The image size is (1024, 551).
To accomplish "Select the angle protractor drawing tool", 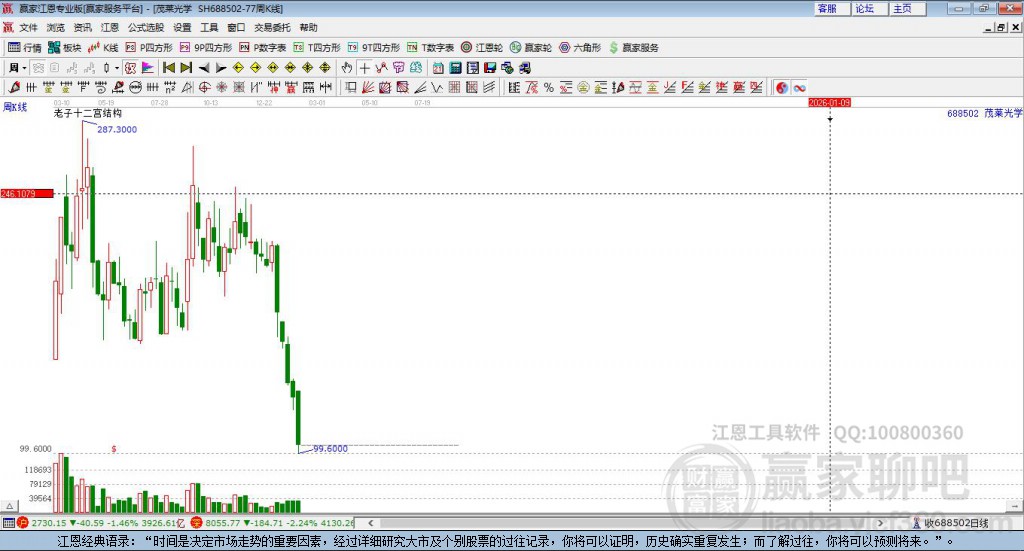I will [x=187, y=87].
